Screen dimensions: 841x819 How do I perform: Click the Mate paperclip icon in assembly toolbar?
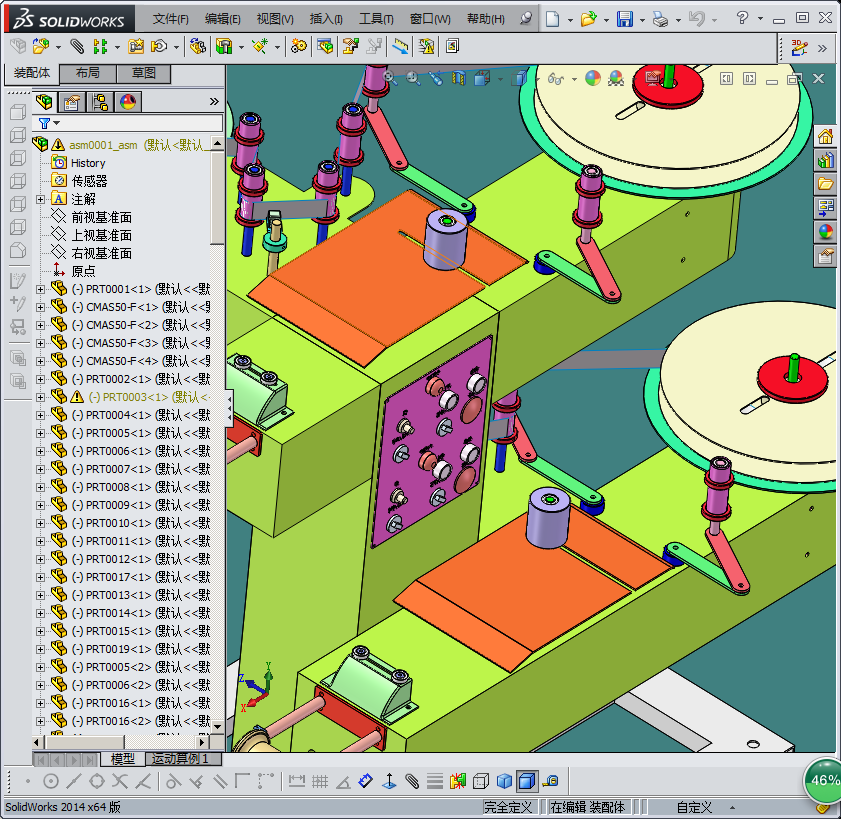point(77,47)
